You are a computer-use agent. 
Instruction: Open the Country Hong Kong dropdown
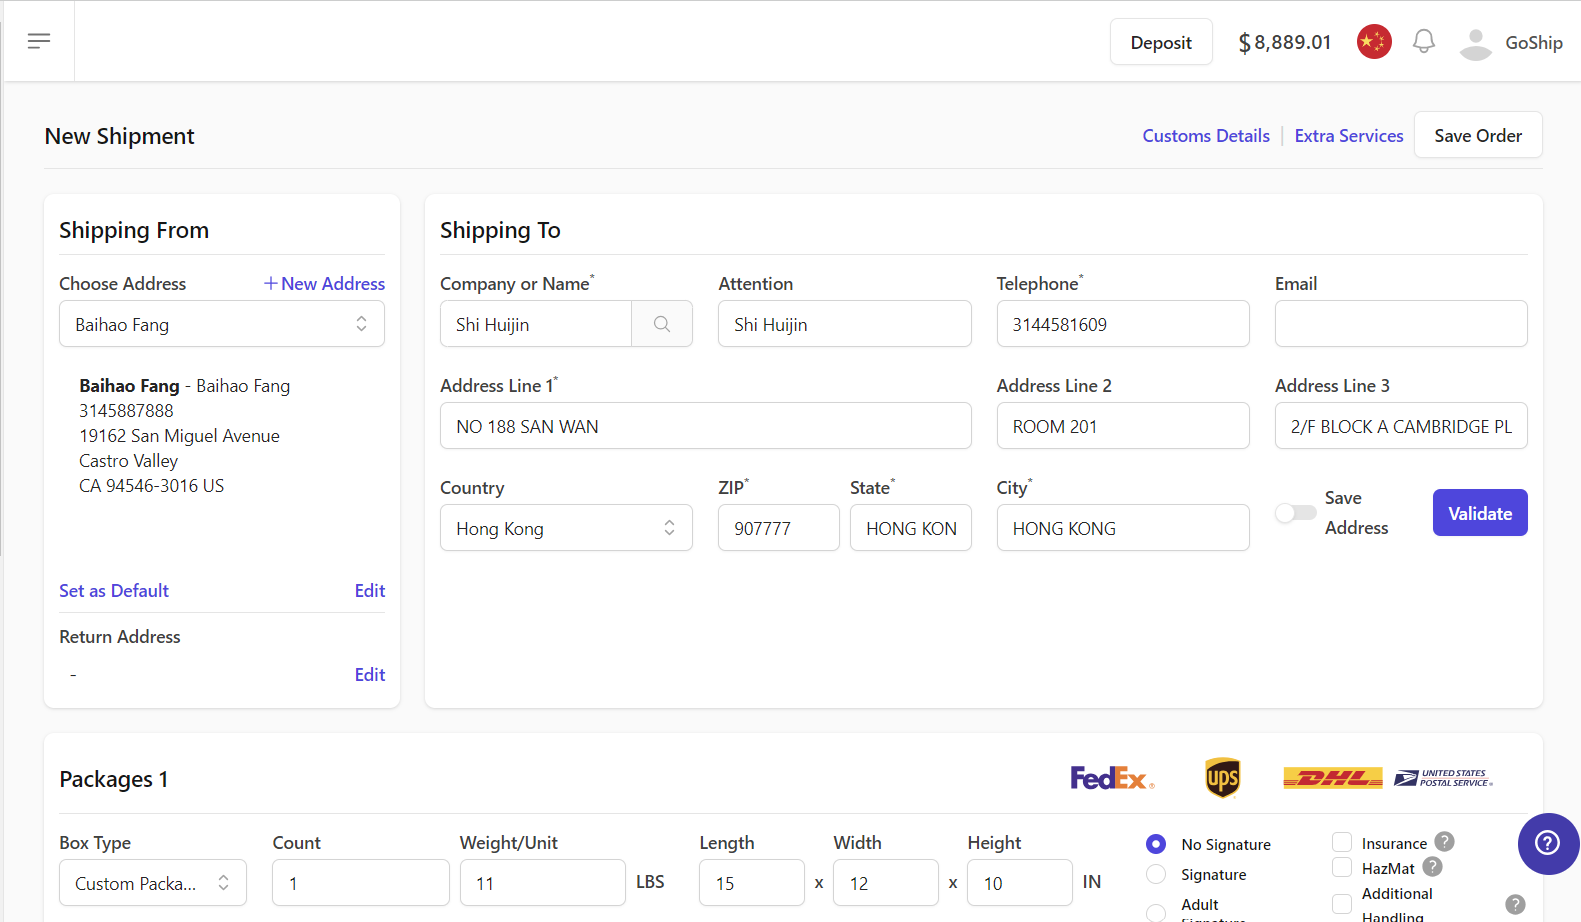click(566, 528)
